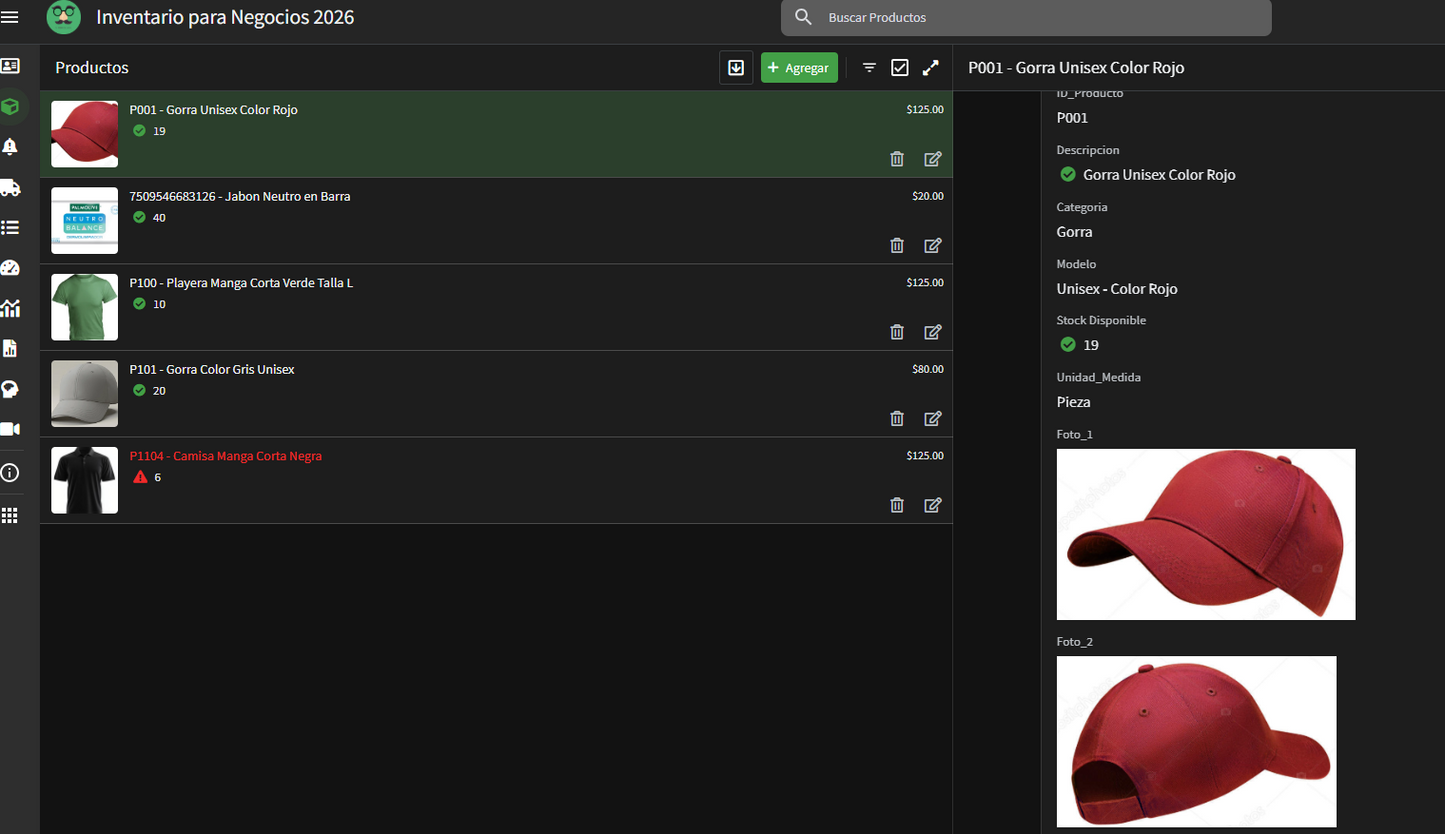Select row P101 - Gorra Color Gris Unisex
This screenshot has width=1445, height=834.
[x=496, y=394]
